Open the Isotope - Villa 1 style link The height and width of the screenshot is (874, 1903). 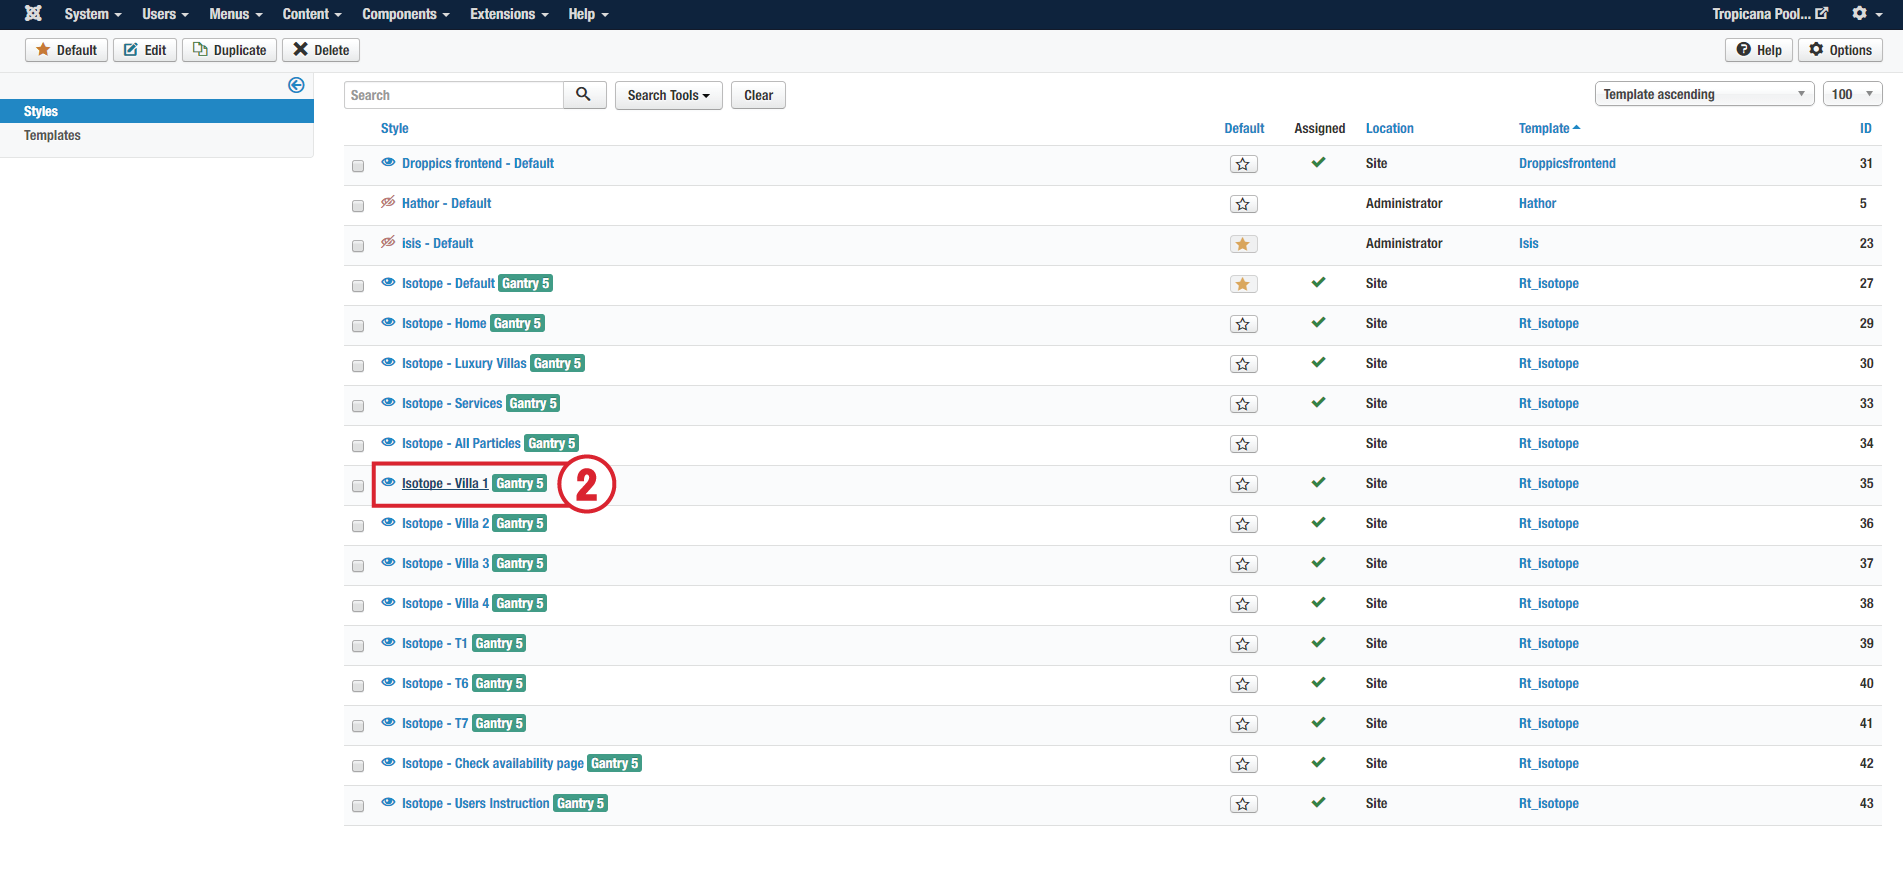tap(445, 483)
